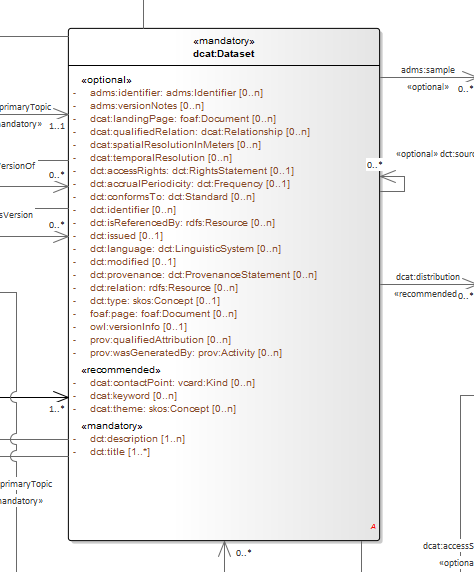The height and width of the screenshot is (572, 474).
Task: Select attribute adms:versionNotes [0..n]
Action: point(147,106)
